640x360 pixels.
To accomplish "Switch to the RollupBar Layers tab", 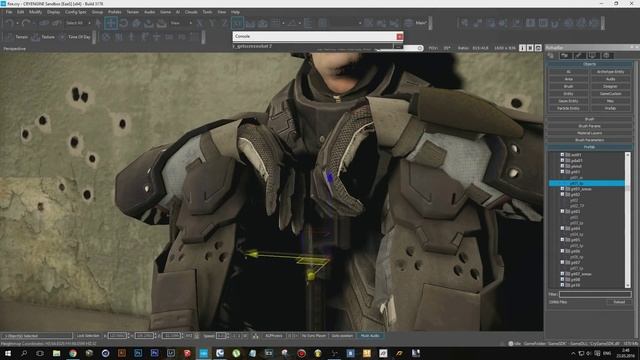I will point(606,56).
